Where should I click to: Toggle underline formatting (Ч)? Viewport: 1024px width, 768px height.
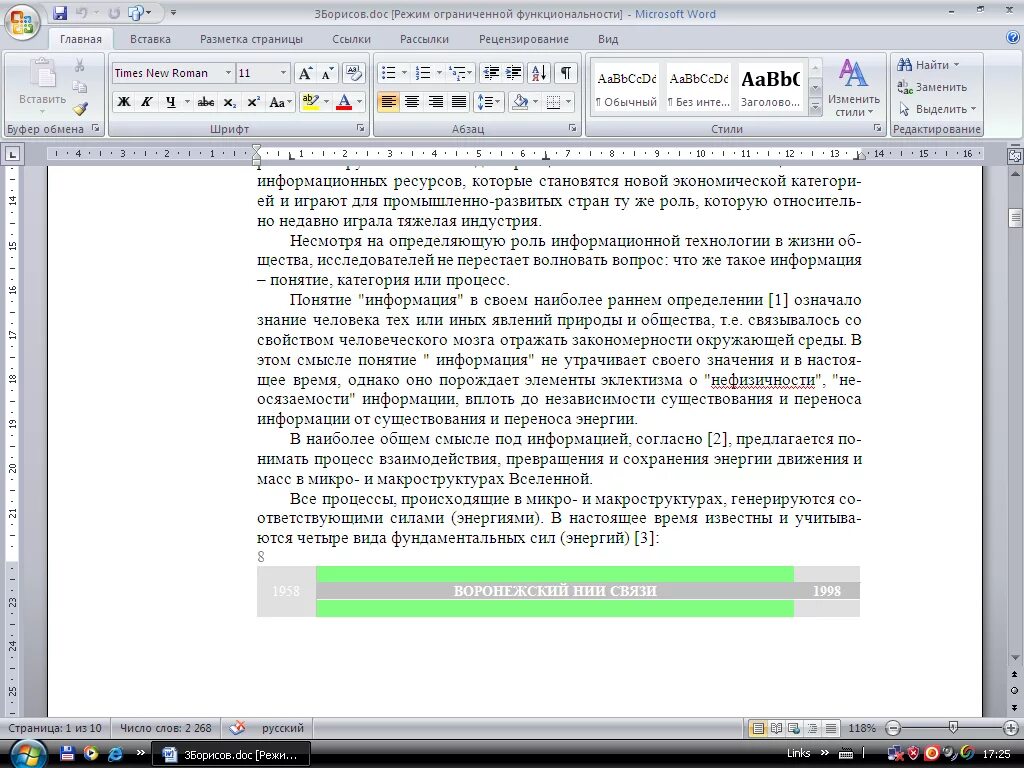[x=170, y=102]
